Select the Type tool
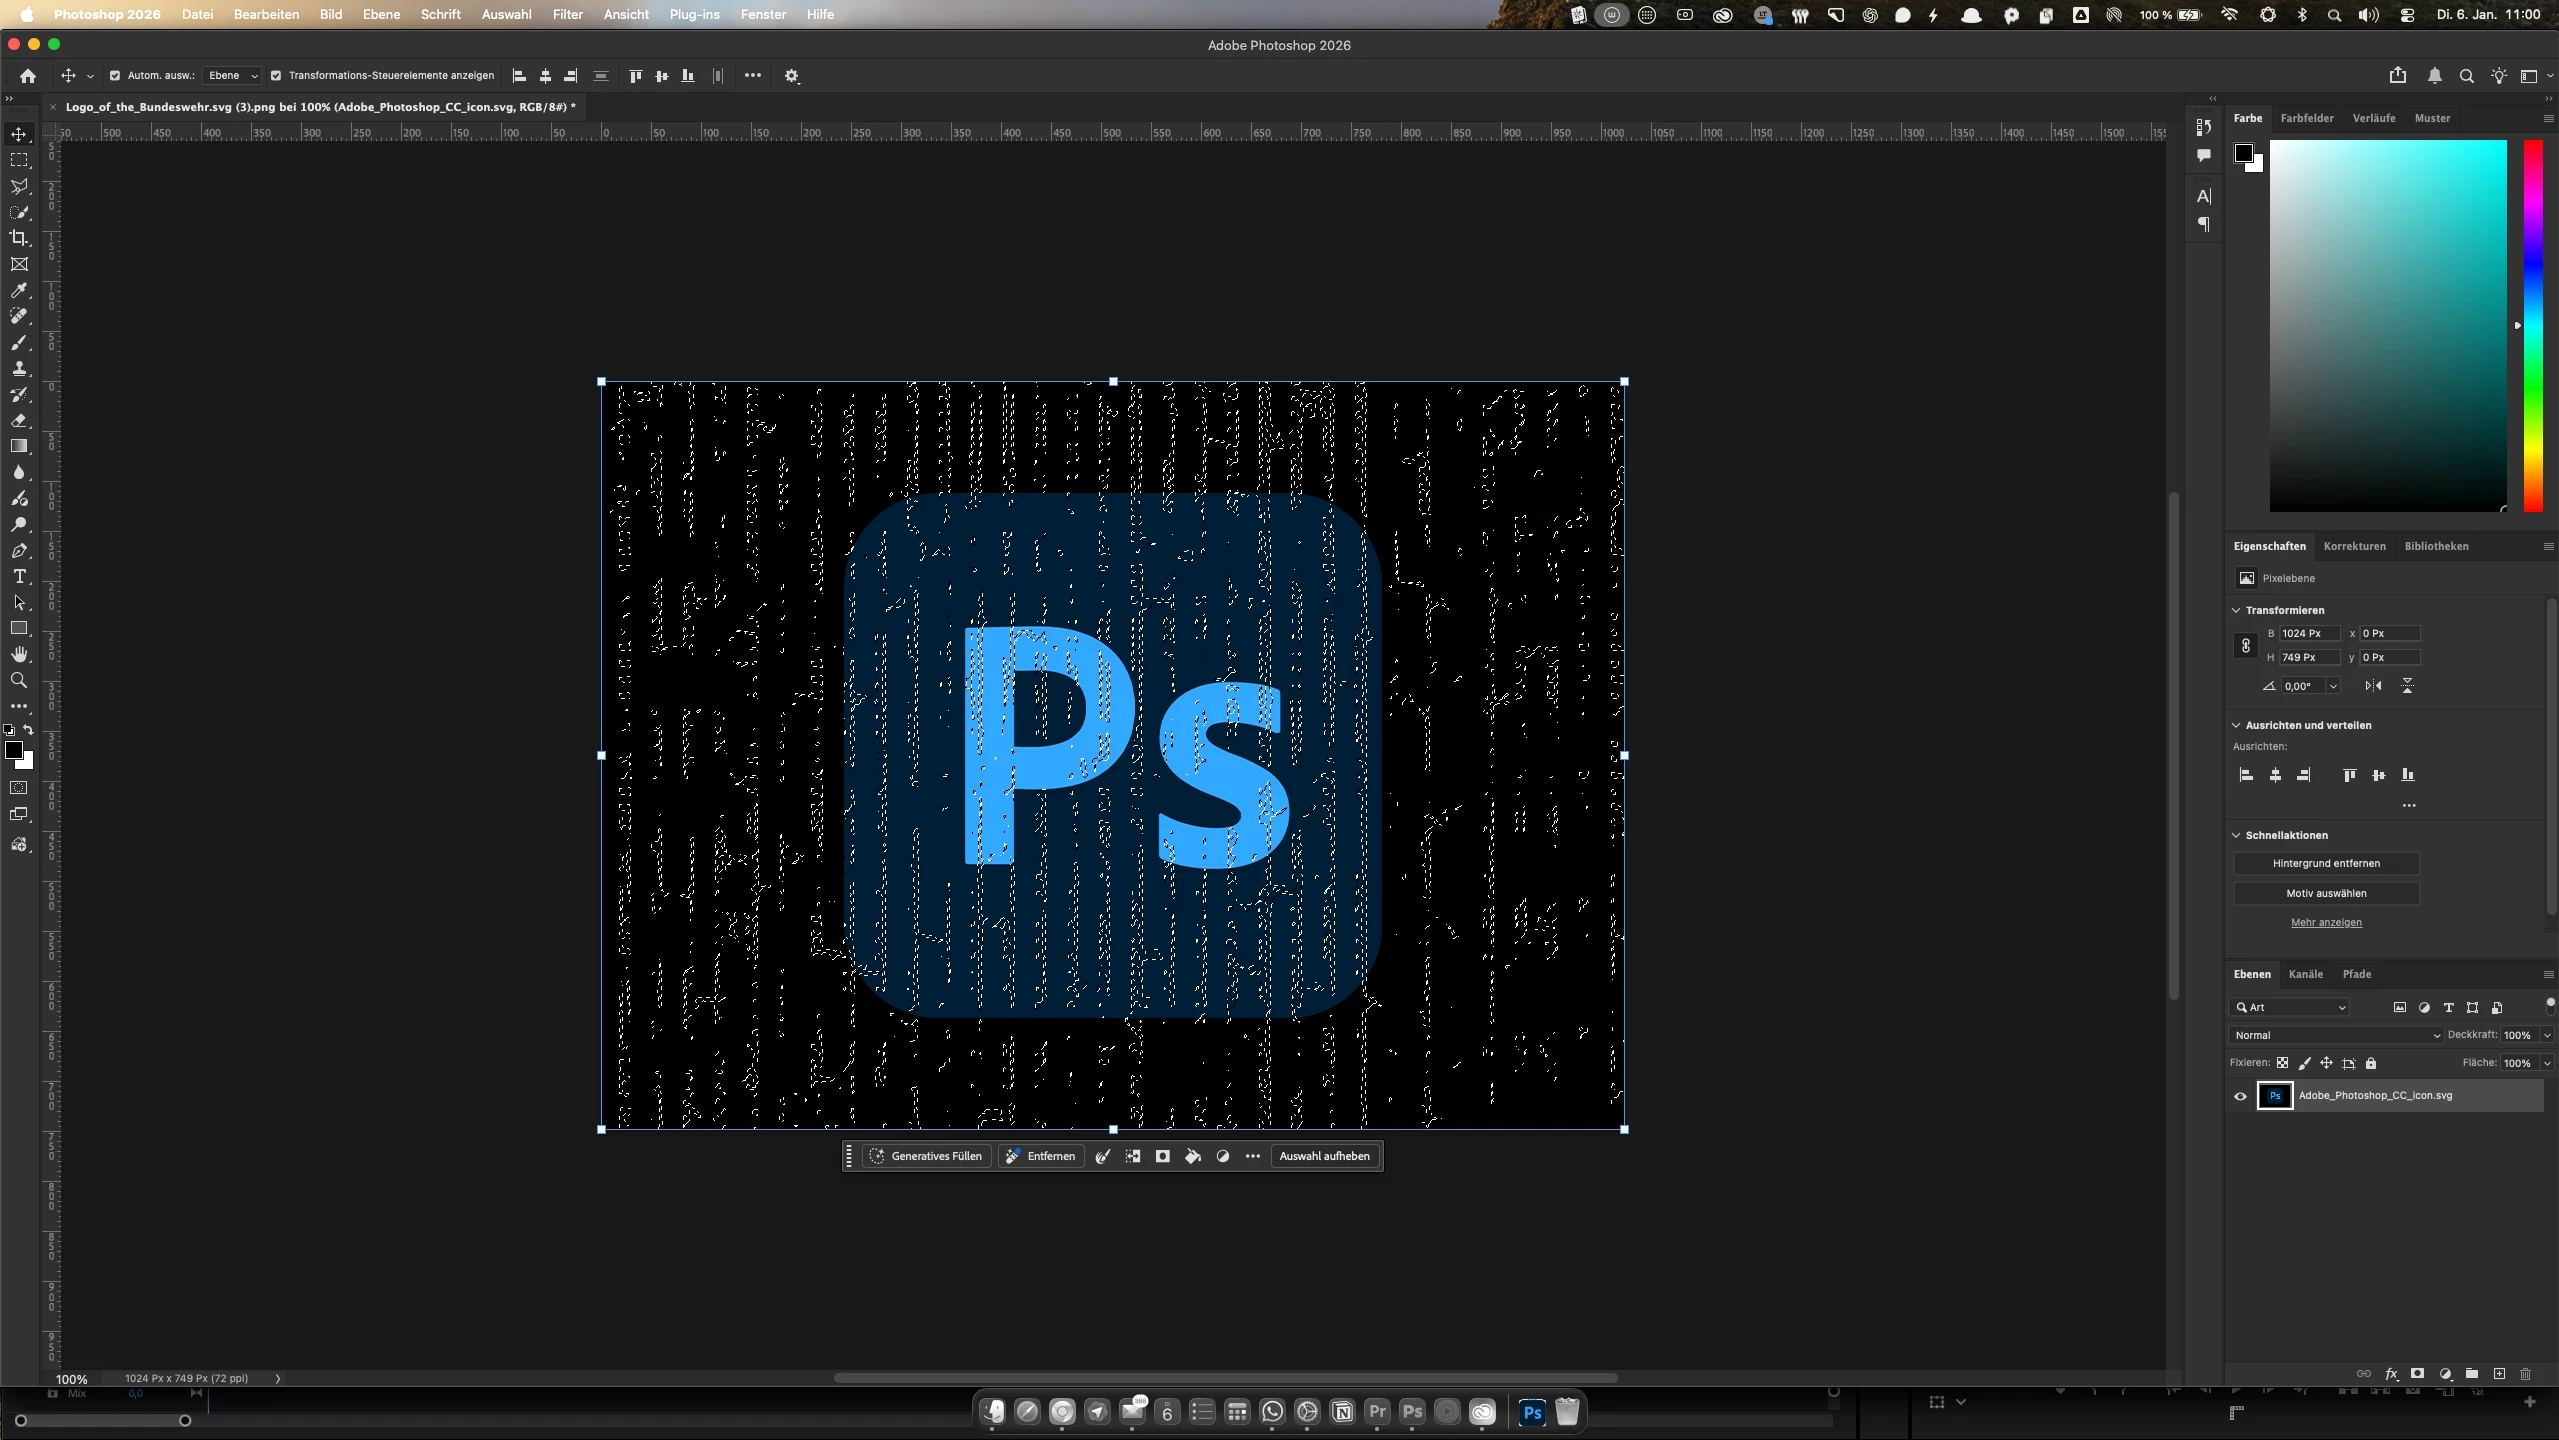Screen dimensions: 2559x1440 coord(19,576)
